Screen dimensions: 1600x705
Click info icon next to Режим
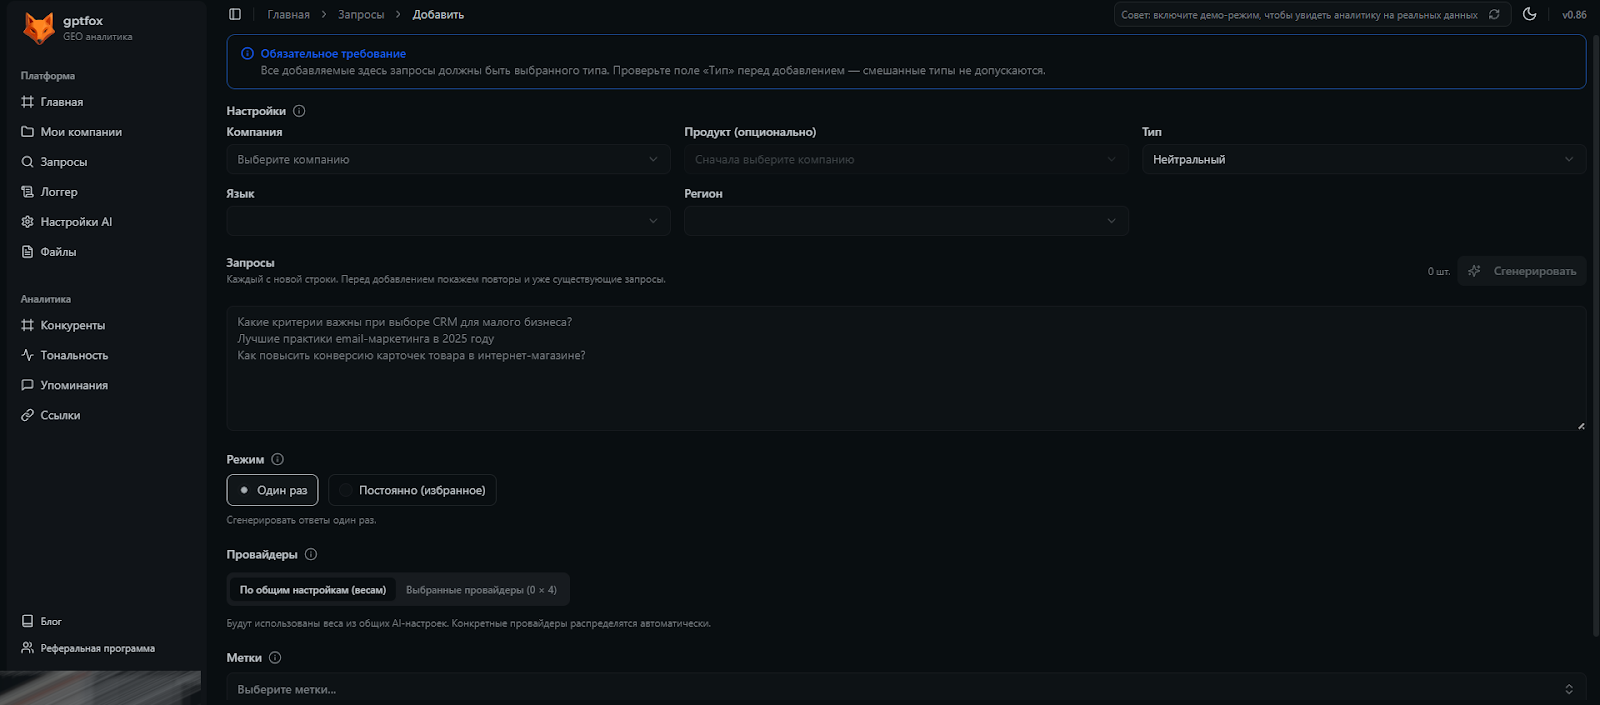pyautogui.click(x=278, y=460)
